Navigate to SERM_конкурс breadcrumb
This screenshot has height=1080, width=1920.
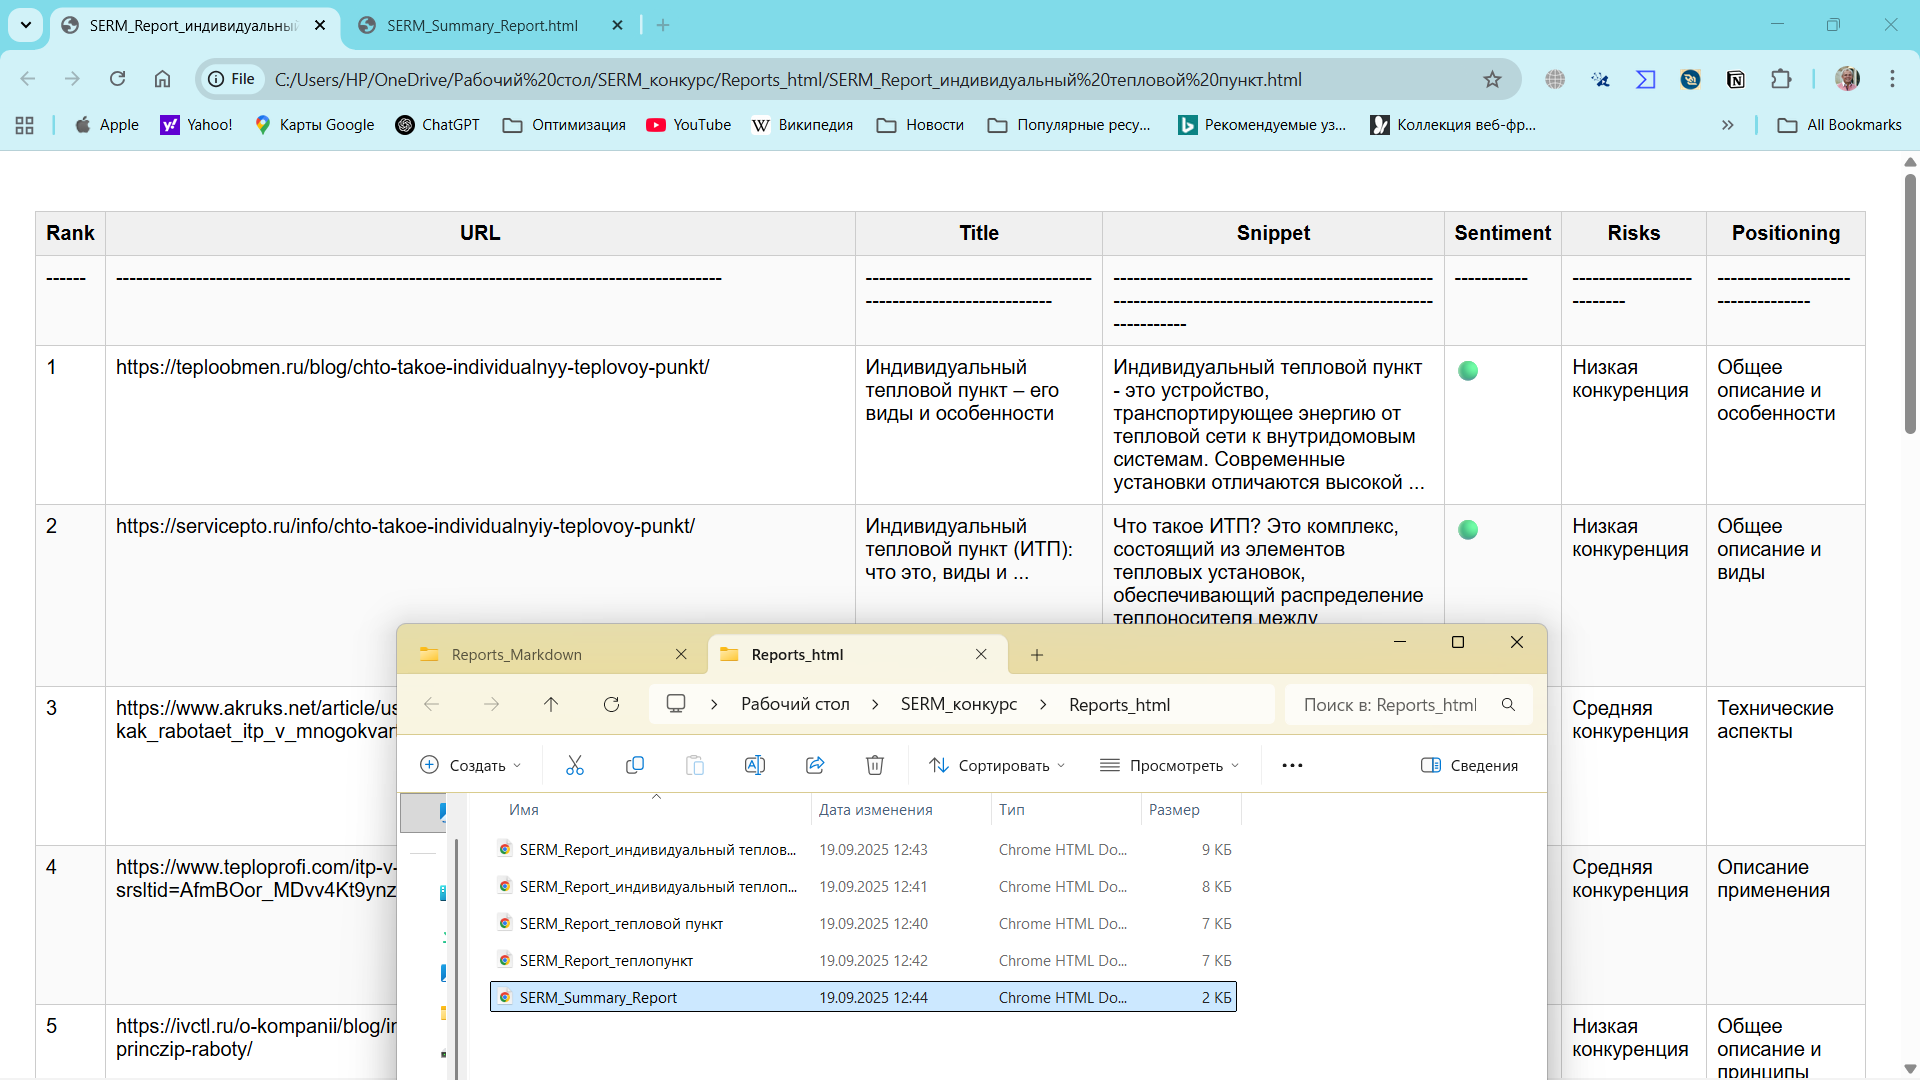point(958,705)
